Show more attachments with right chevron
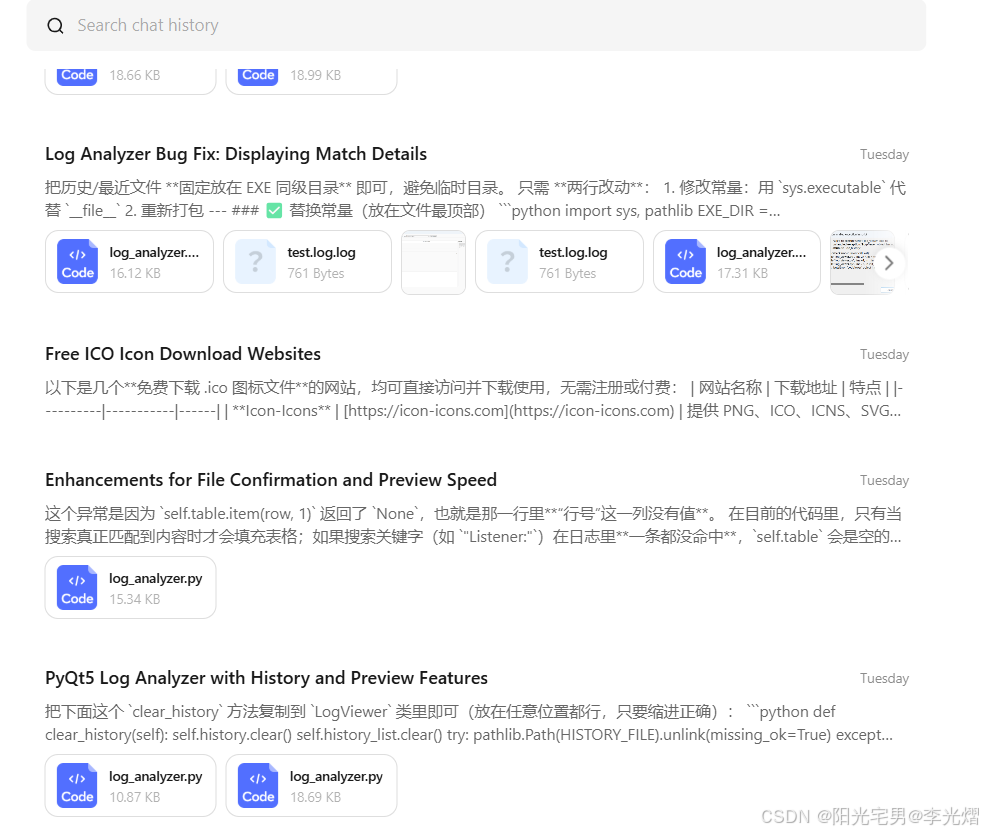 point(888,263)
